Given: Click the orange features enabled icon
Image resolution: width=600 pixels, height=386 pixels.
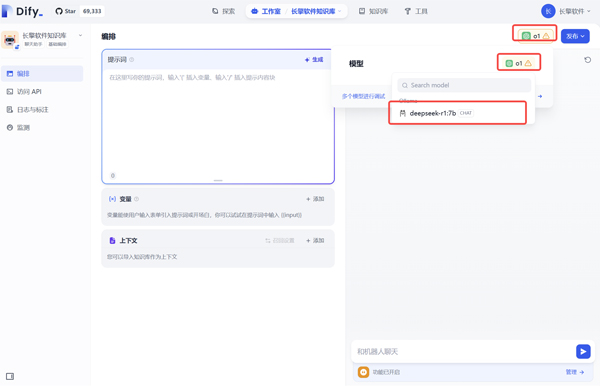Looking at the screenshot, I should [x=364, y=372].
